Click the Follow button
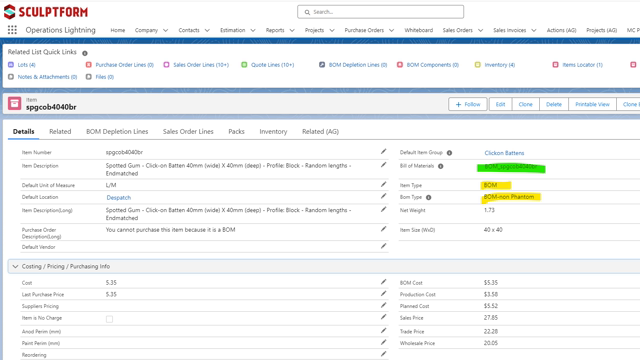 tap(468, 104)
